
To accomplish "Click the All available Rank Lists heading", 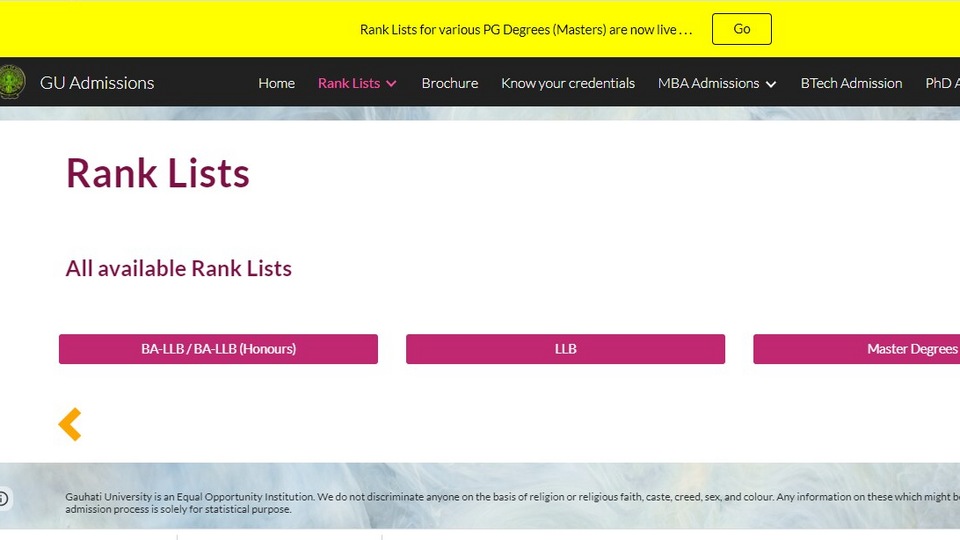I will pyautogui.click(x=179, y=268).
